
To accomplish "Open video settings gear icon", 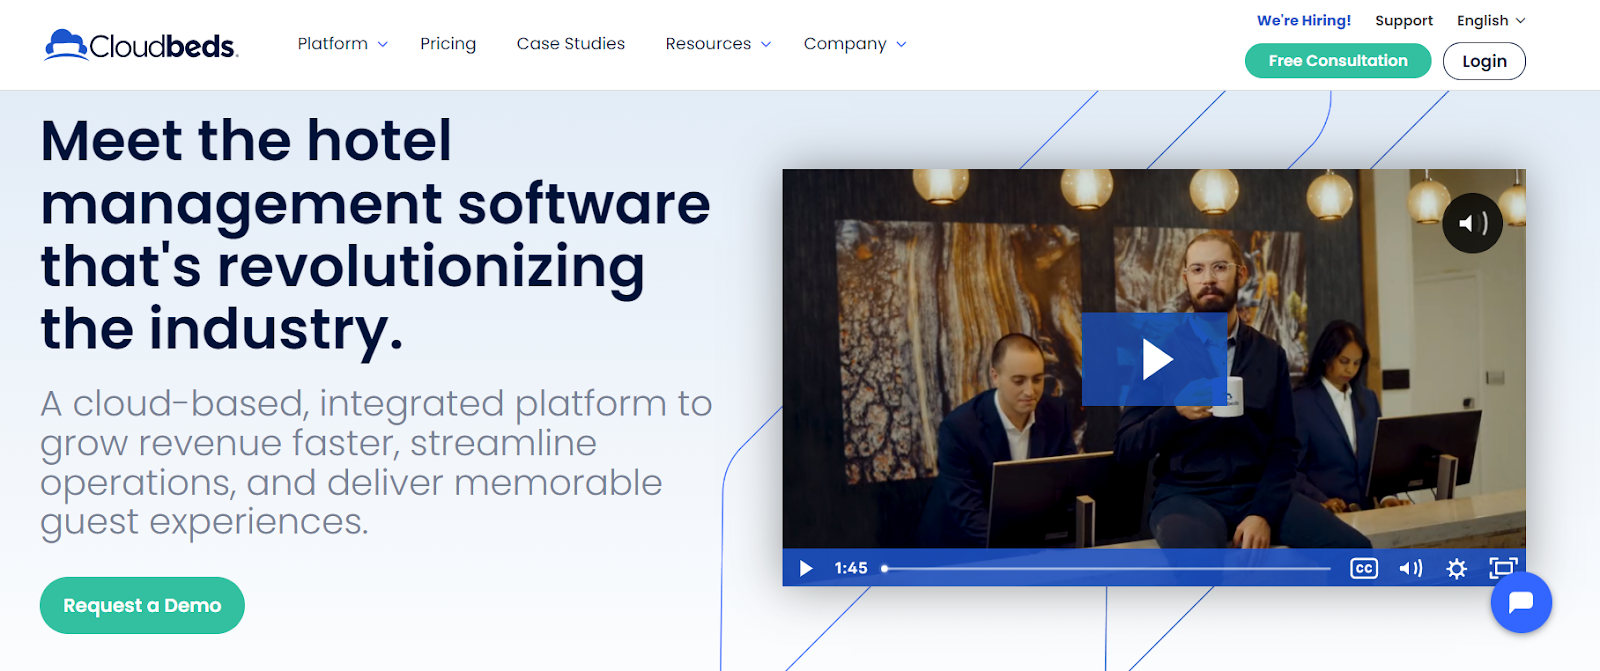I will pos(1457,568).
